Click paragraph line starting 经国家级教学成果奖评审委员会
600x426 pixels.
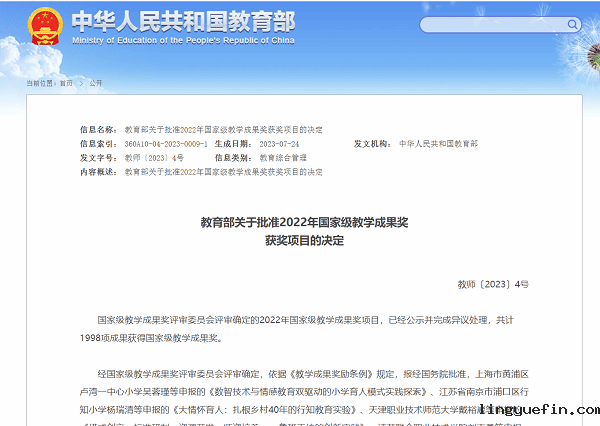tap(313, 374)
